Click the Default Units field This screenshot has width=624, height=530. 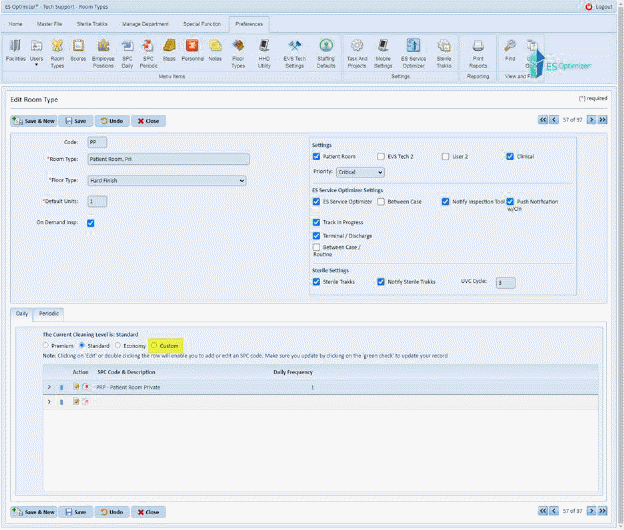[x=97, y=201]
